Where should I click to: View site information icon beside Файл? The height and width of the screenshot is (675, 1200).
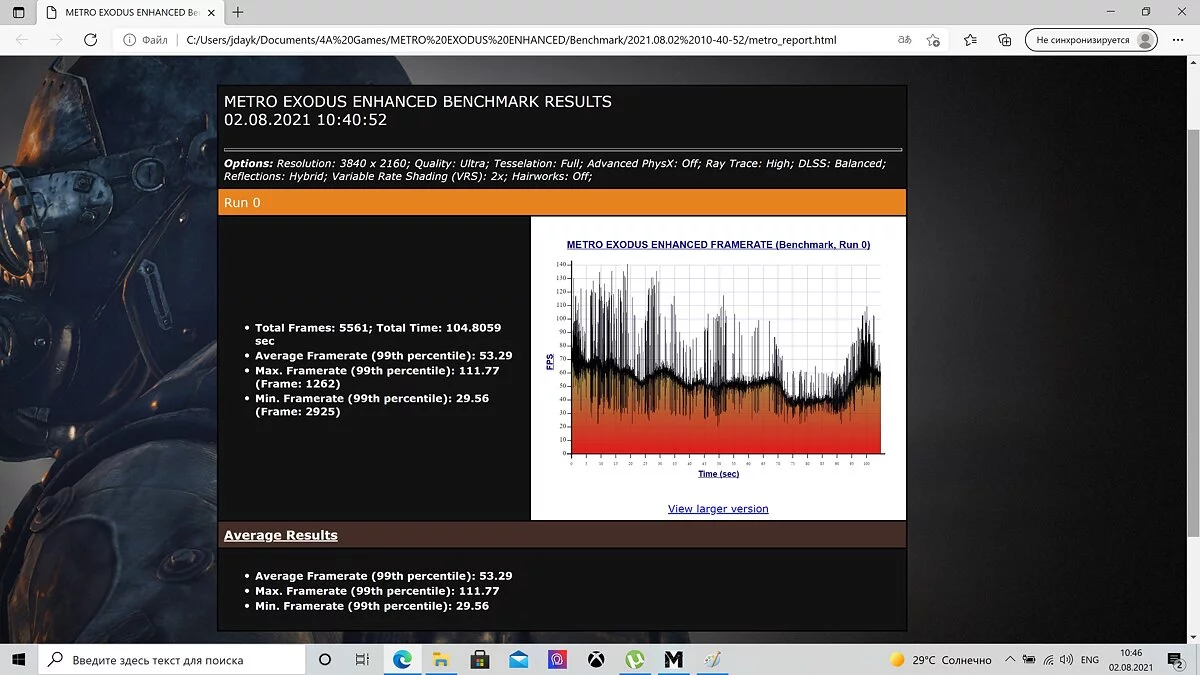tap(129, 40)
